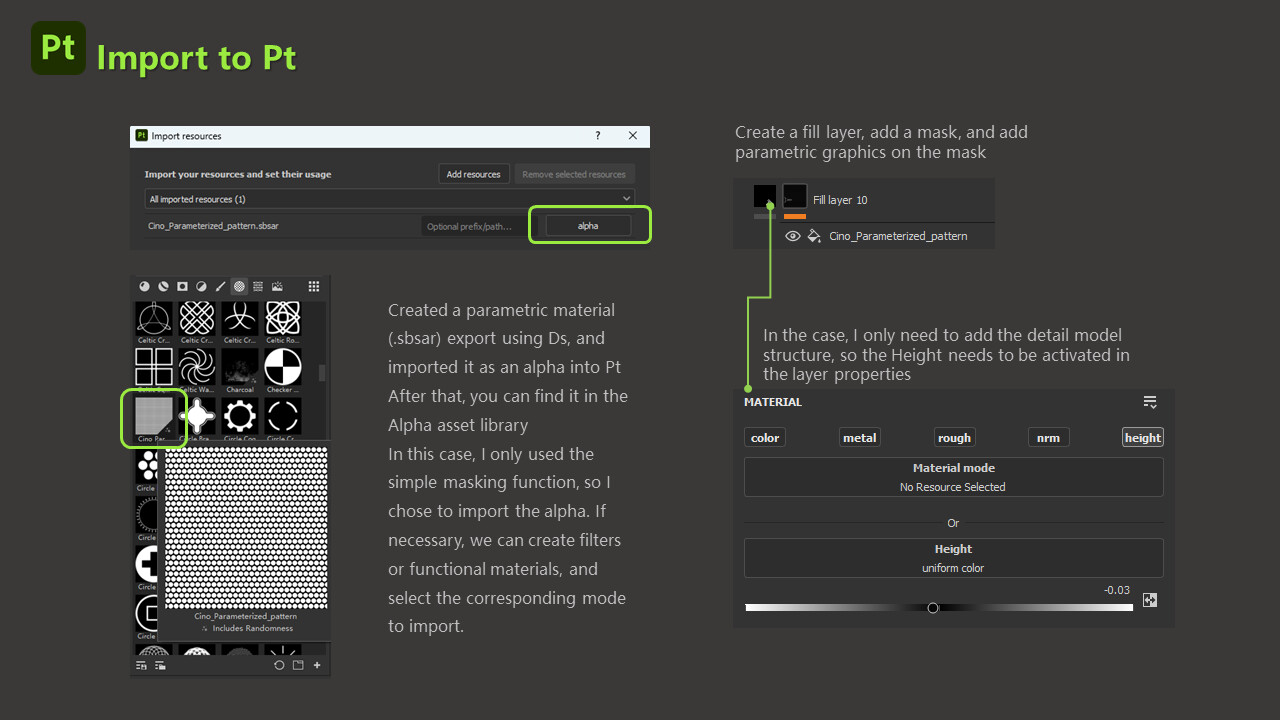
Task: Toggle the rough channel button
Action: (954, 438)
